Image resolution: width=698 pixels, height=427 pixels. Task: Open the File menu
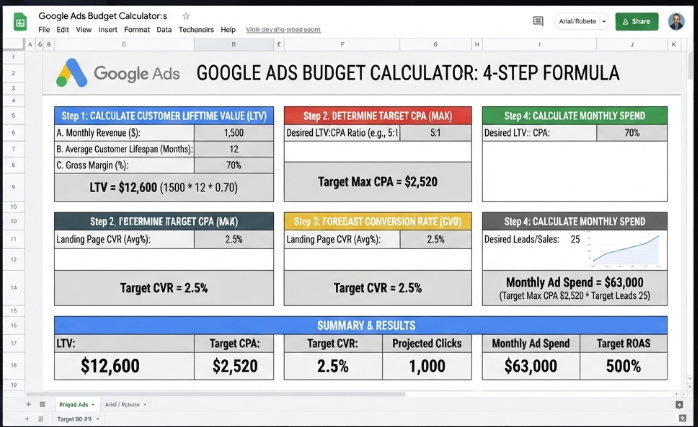[44, 29]
